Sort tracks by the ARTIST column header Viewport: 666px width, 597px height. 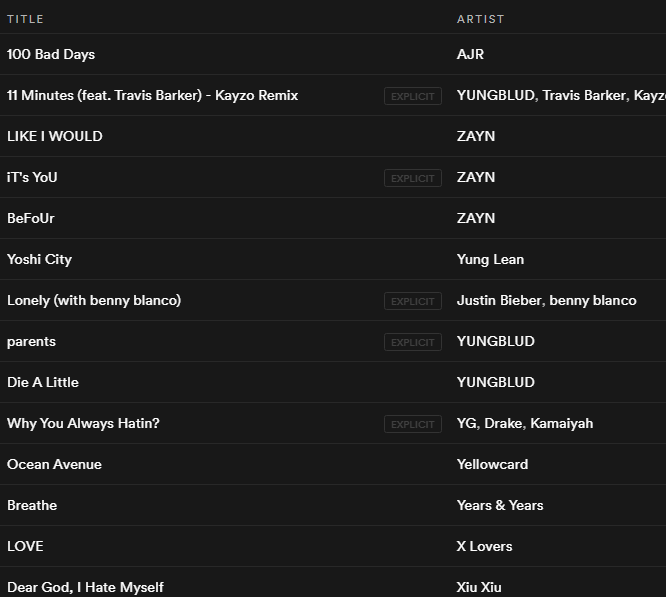[x=480, y=19]
